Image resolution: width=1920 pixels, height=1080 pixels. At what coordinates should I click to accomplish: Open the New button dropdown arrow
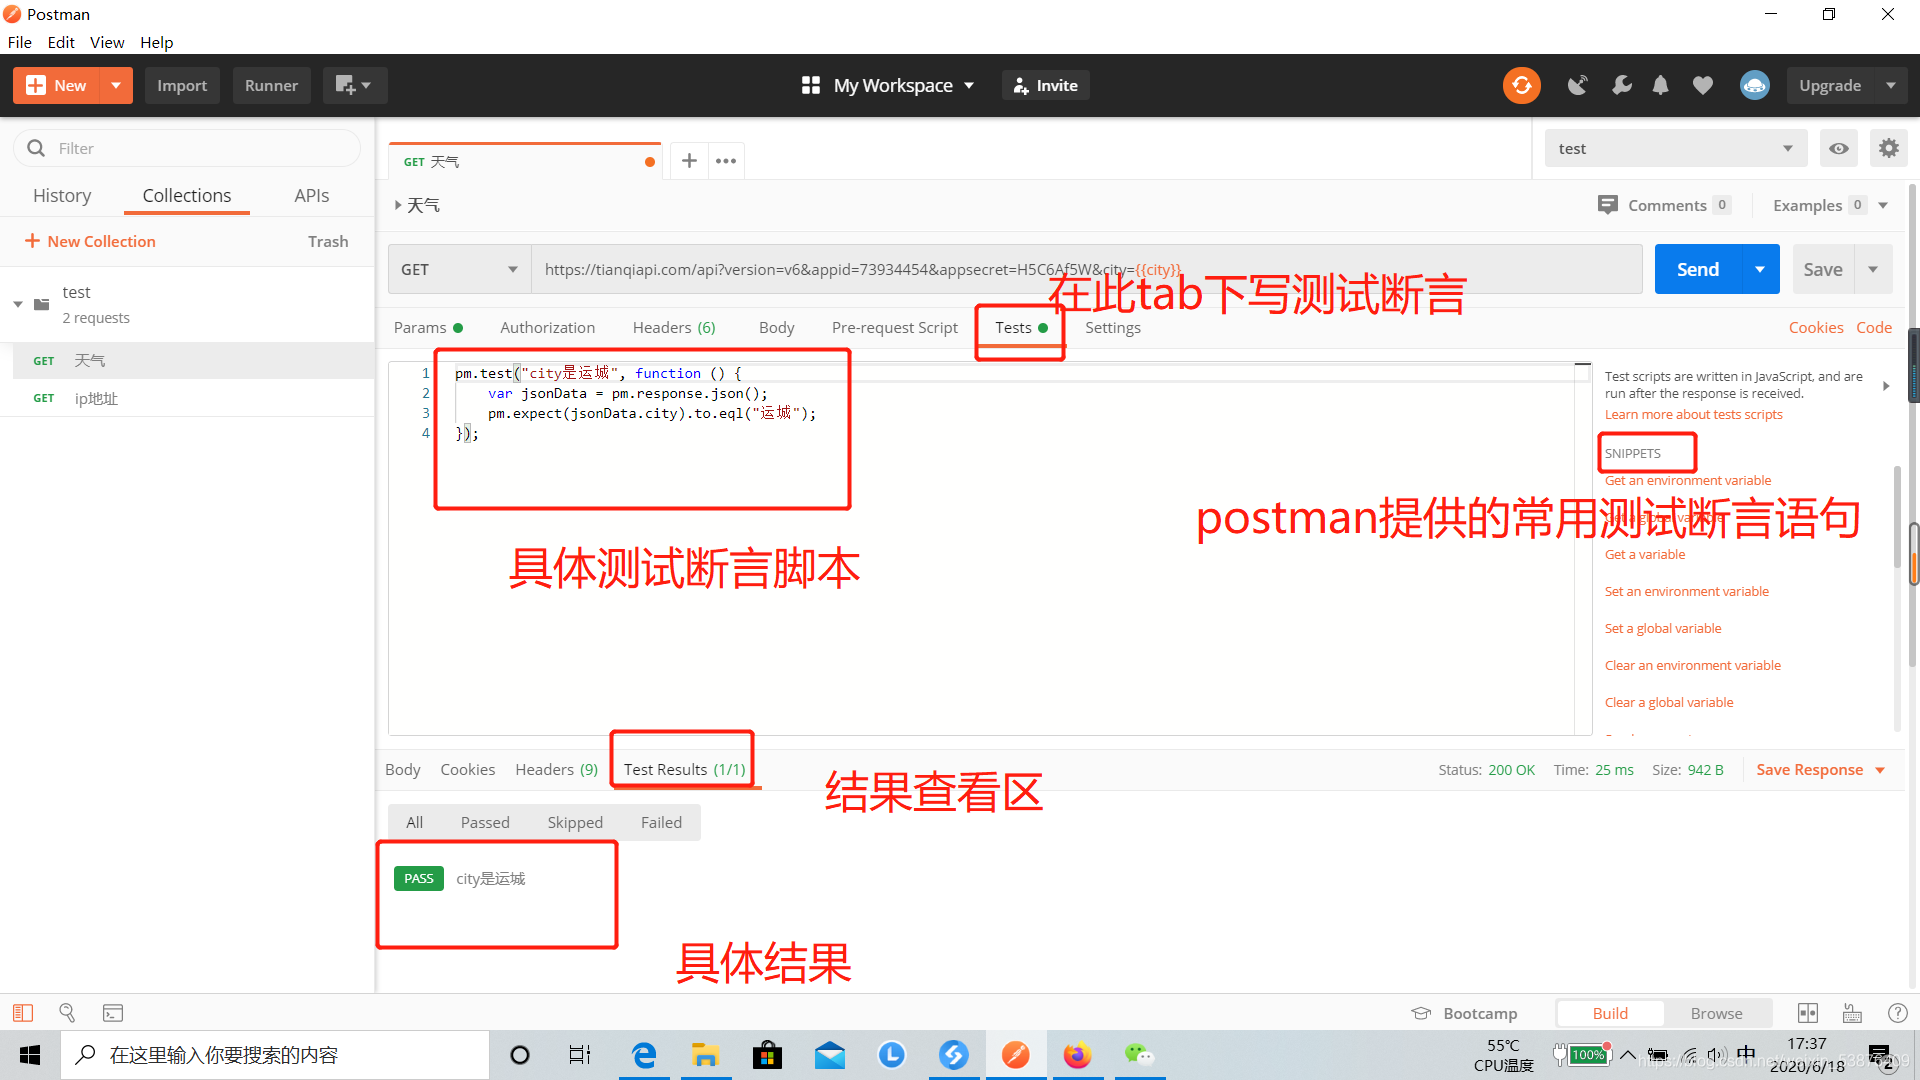(116, 85)
